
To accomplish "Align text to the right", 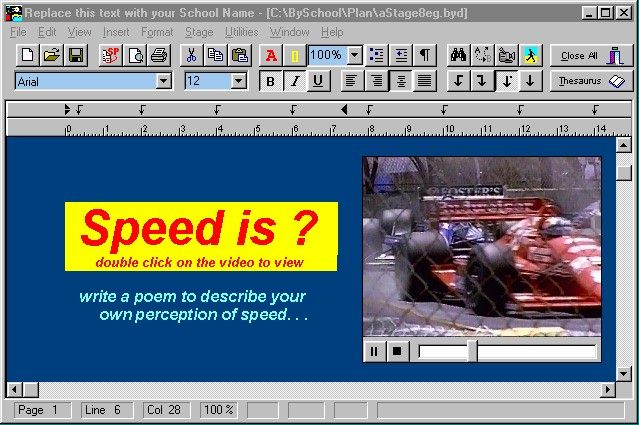I will pyautogui.click(x=377, y=81).
